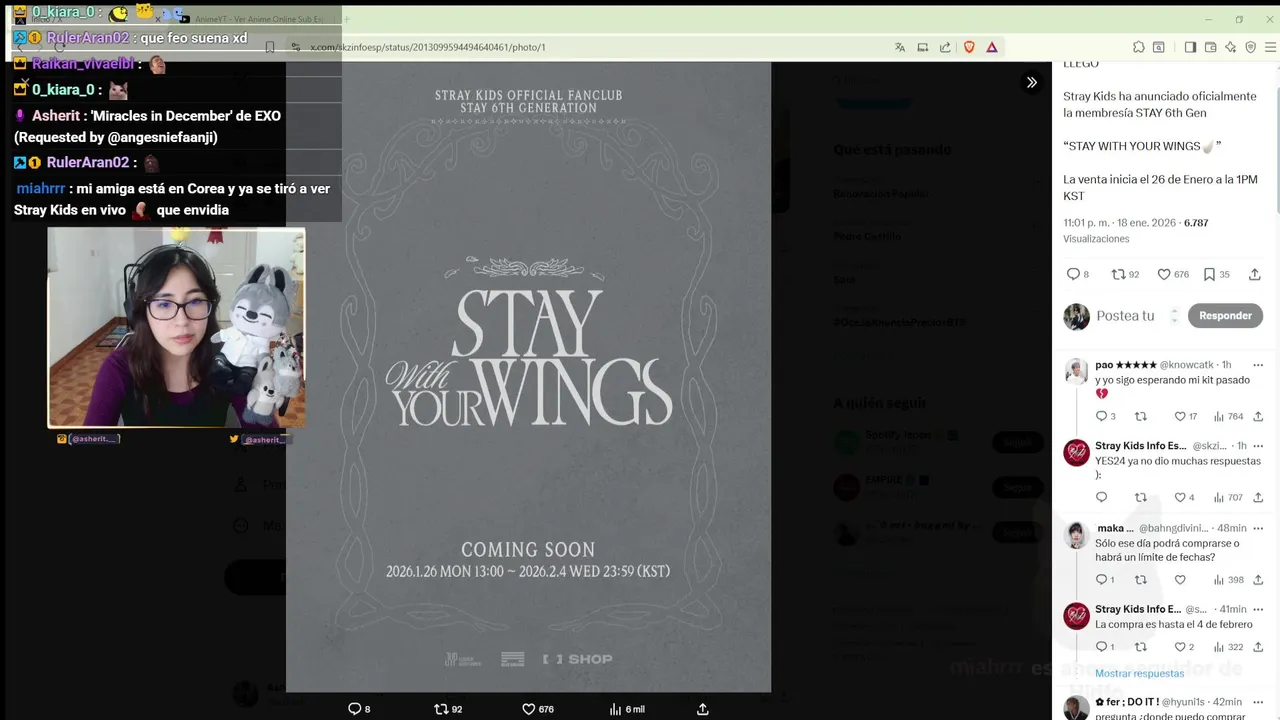
Task: Like the '4 de febrero' reply with 2 likes
Action: [x=1180, y=647]
